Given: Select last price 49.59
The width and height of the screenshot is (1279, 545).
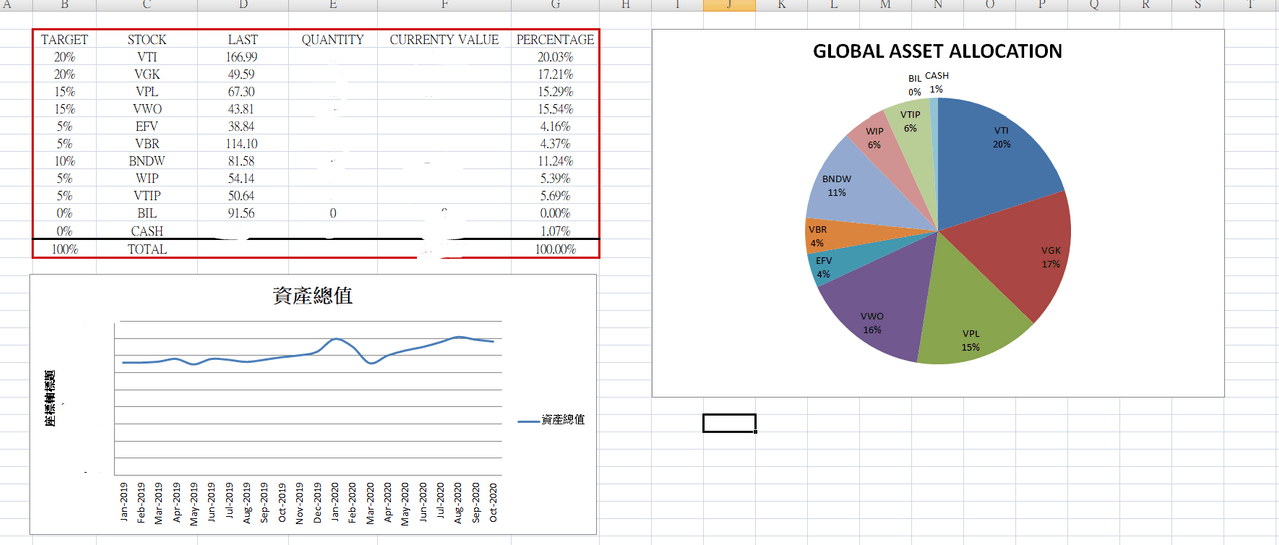Looking at the screenshot, I should 243,74.
